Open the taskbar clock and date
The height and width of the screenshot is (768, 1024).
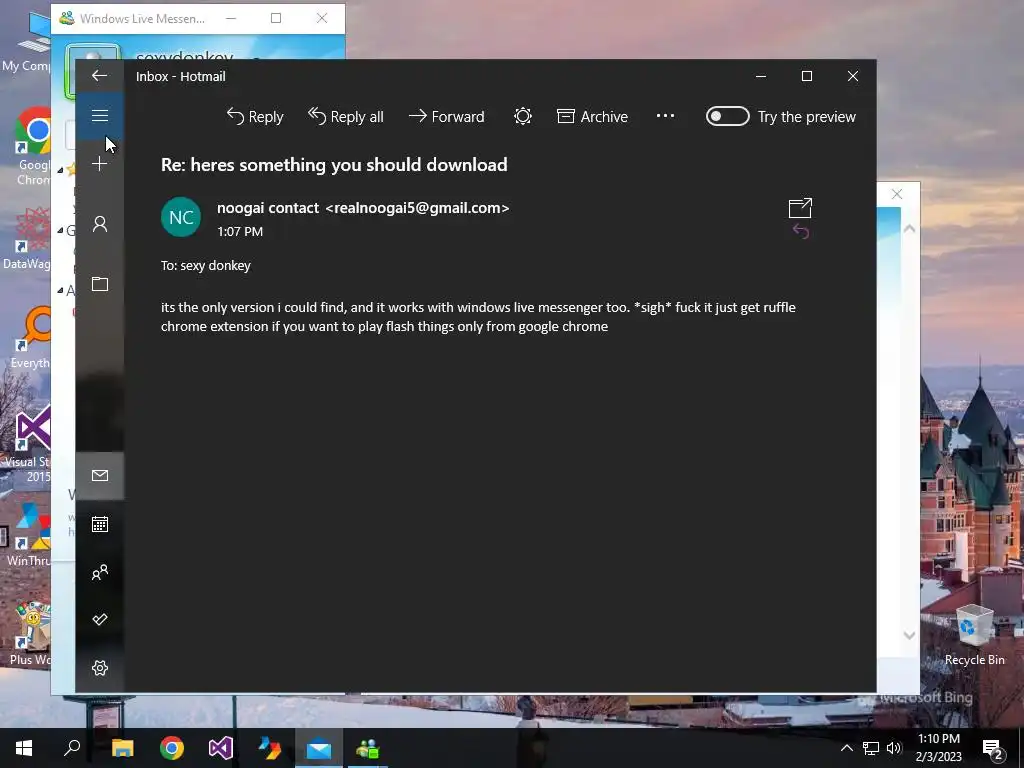[938, 748]
